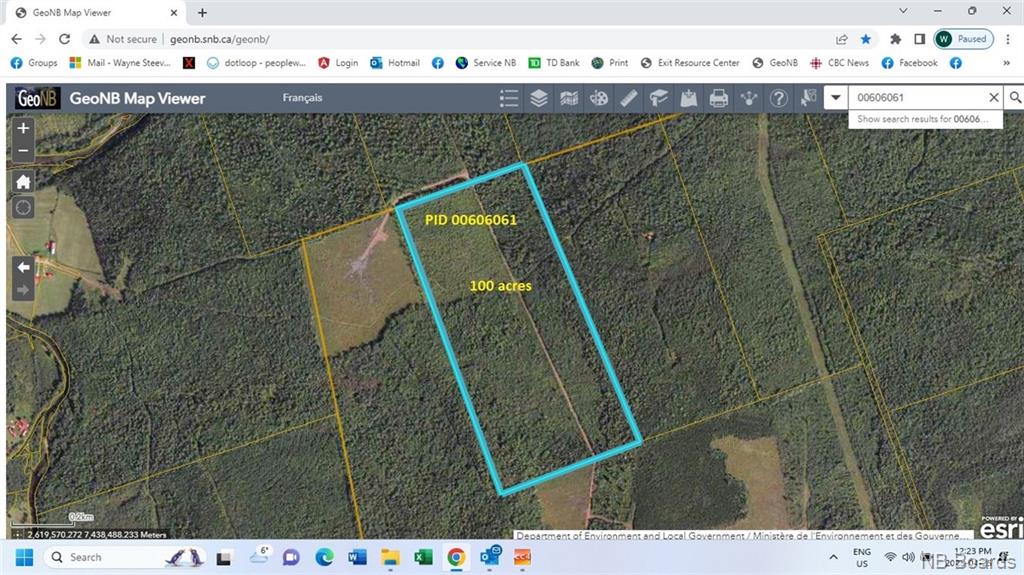Open the Facebook bookmark
This screenshot has width=1024, height=575.
tap(910, 63)
